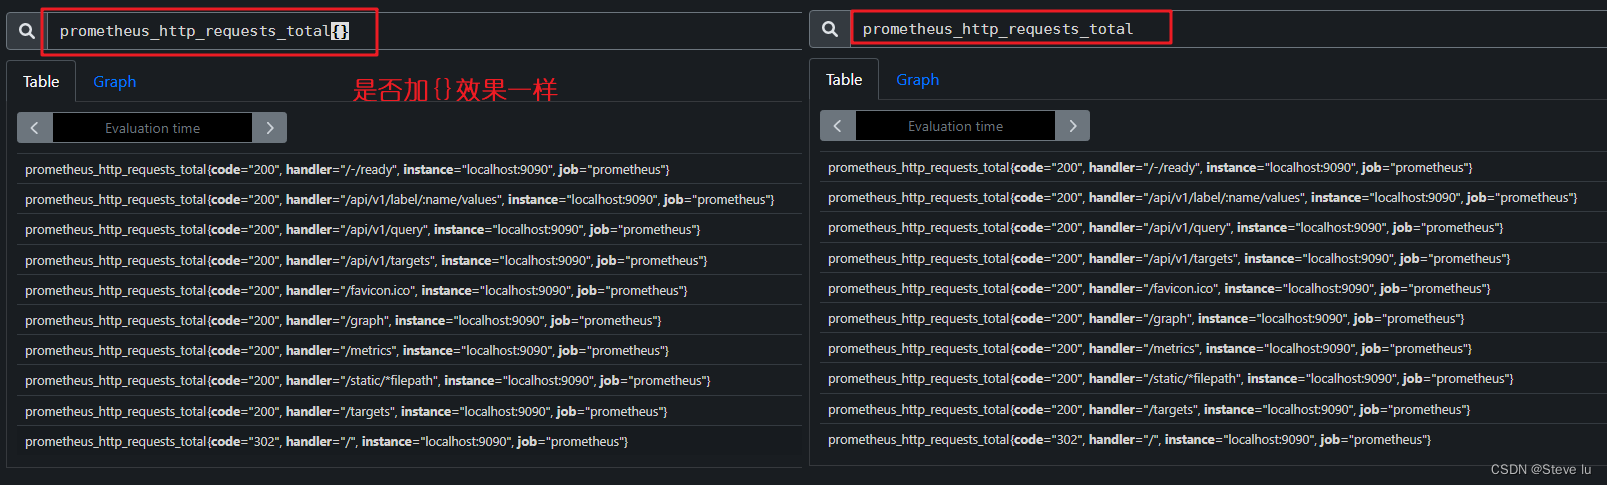Image resolution: width=1607 pixels, height=485 pixels.
Task: Click the Evaluation time field in right panel
Action: click(955, 126)
